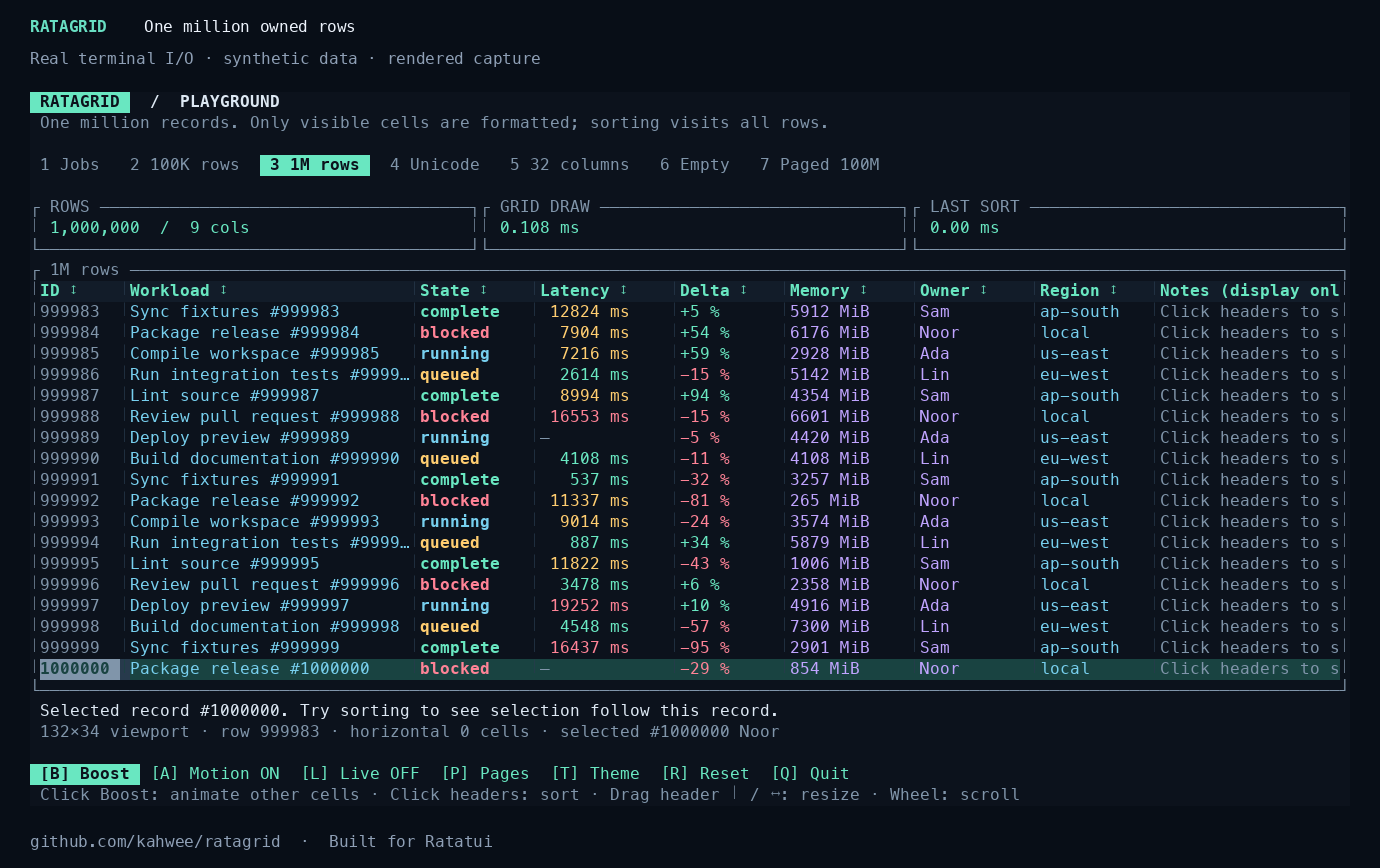1380x868 pixels.
Task: Click the latency value '19252 ms'
Action: (x=590, y=605)
